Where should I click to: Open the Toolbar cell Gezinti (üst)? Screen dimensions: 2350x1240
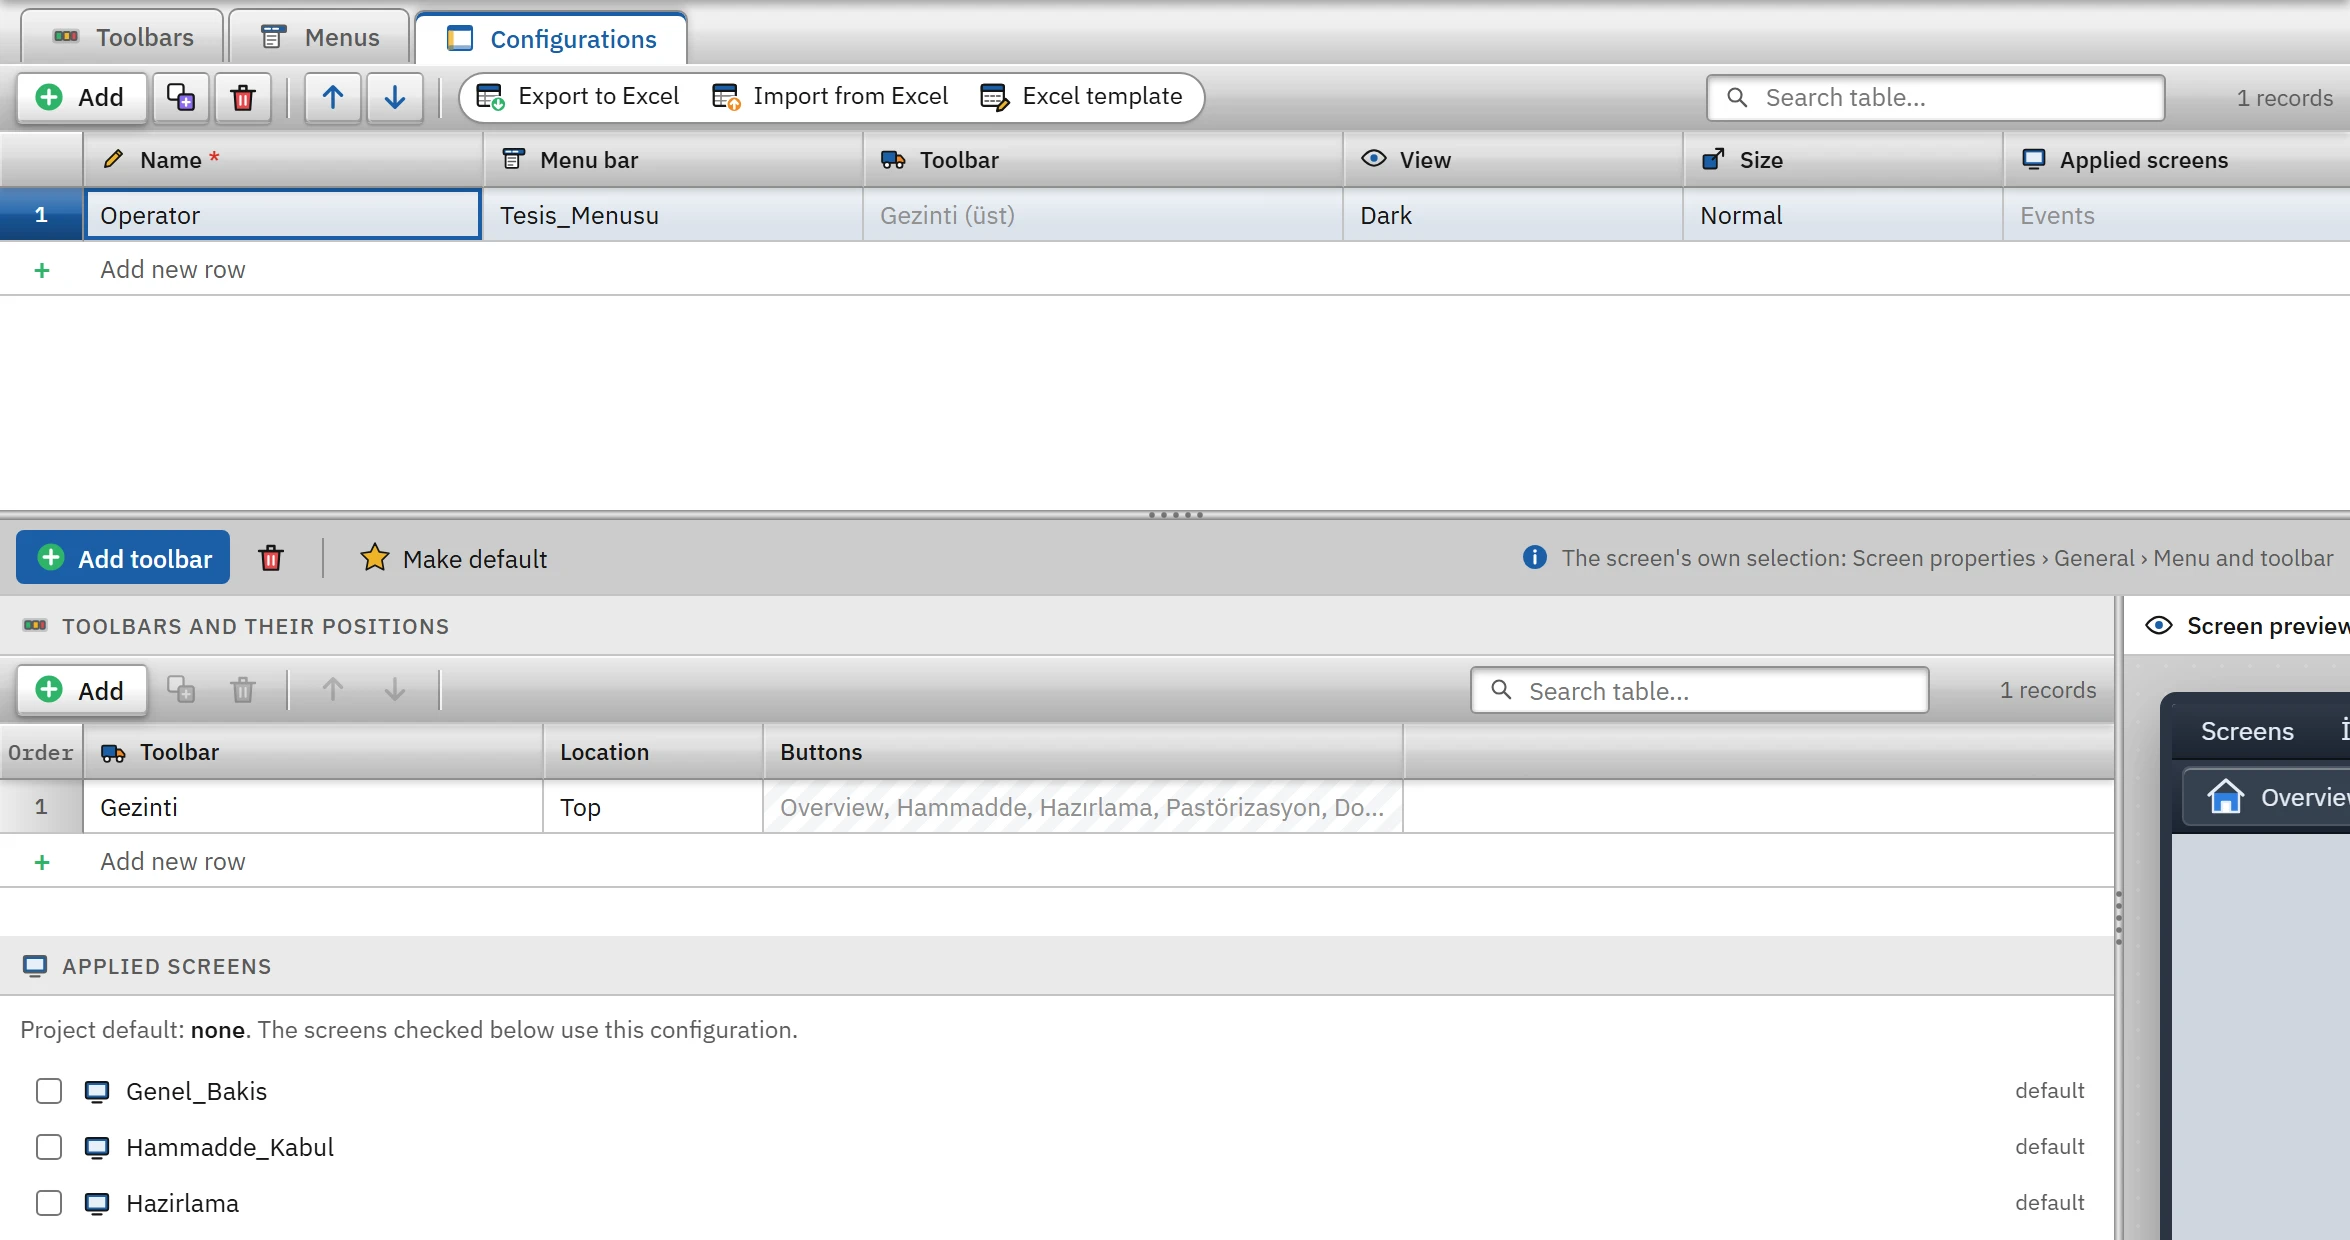pos(1103,215)
